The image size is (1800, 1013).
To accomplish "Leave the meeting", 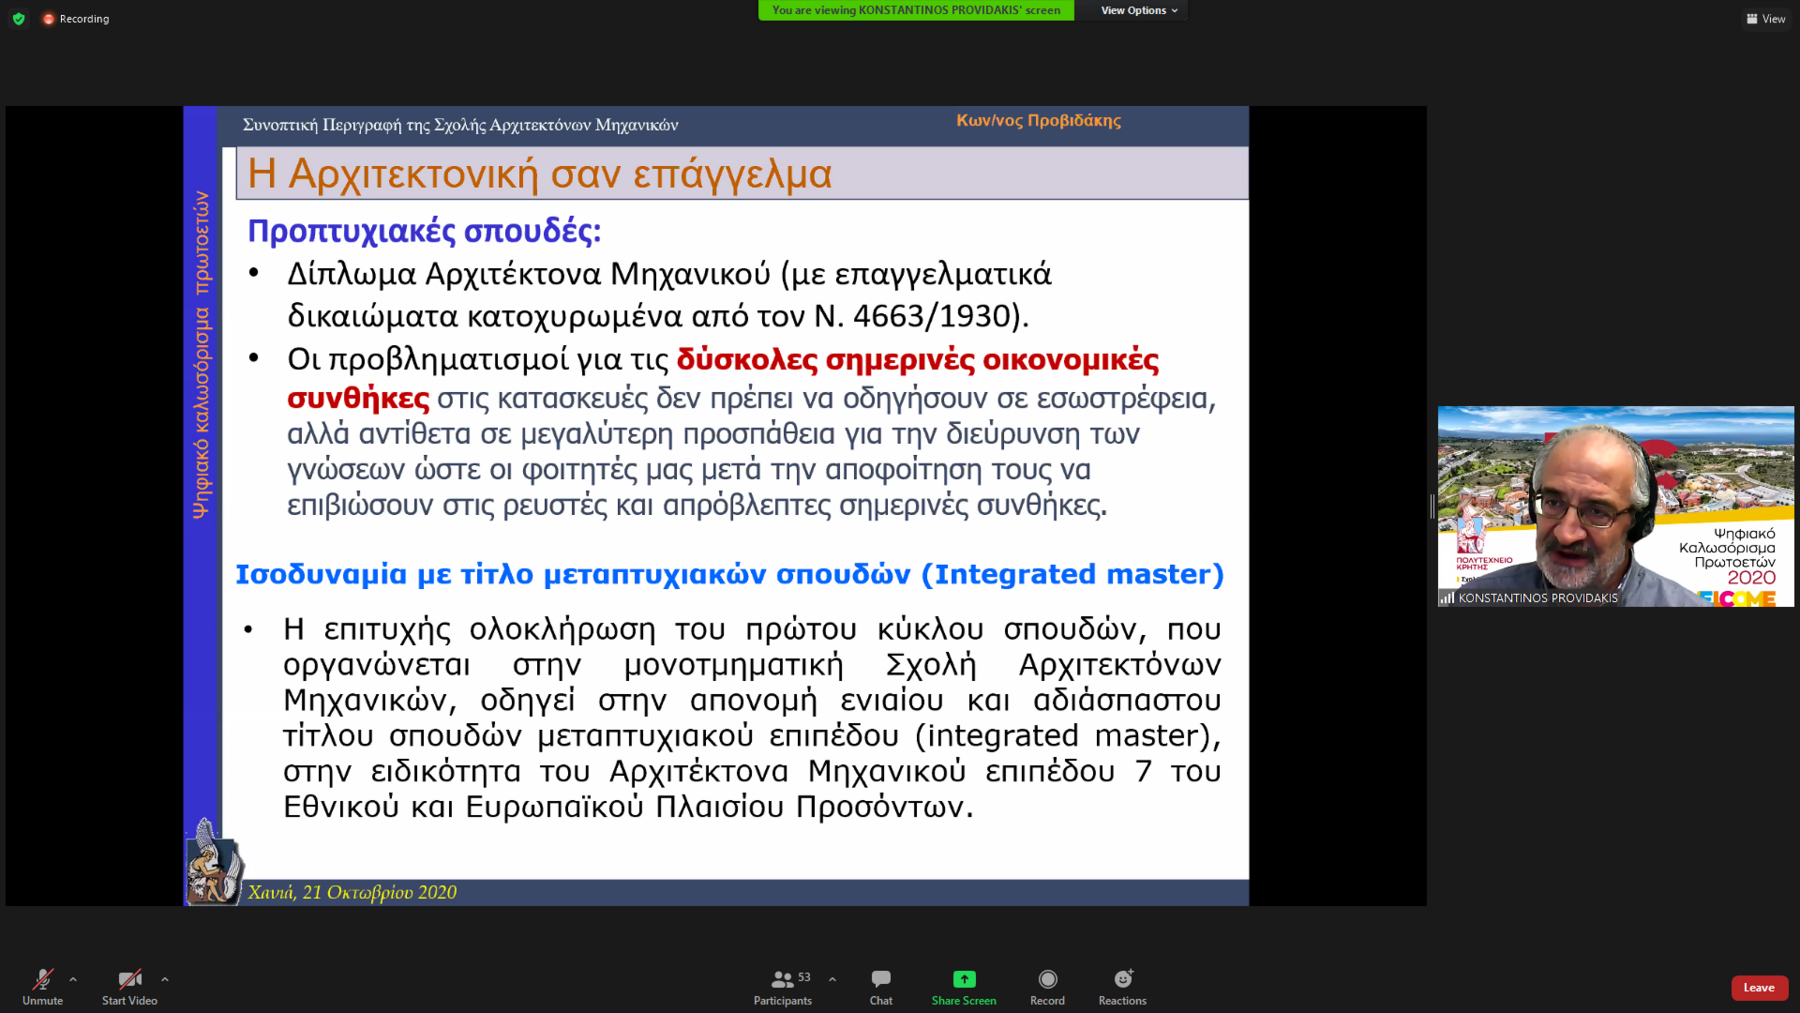I will (1758, 987).
